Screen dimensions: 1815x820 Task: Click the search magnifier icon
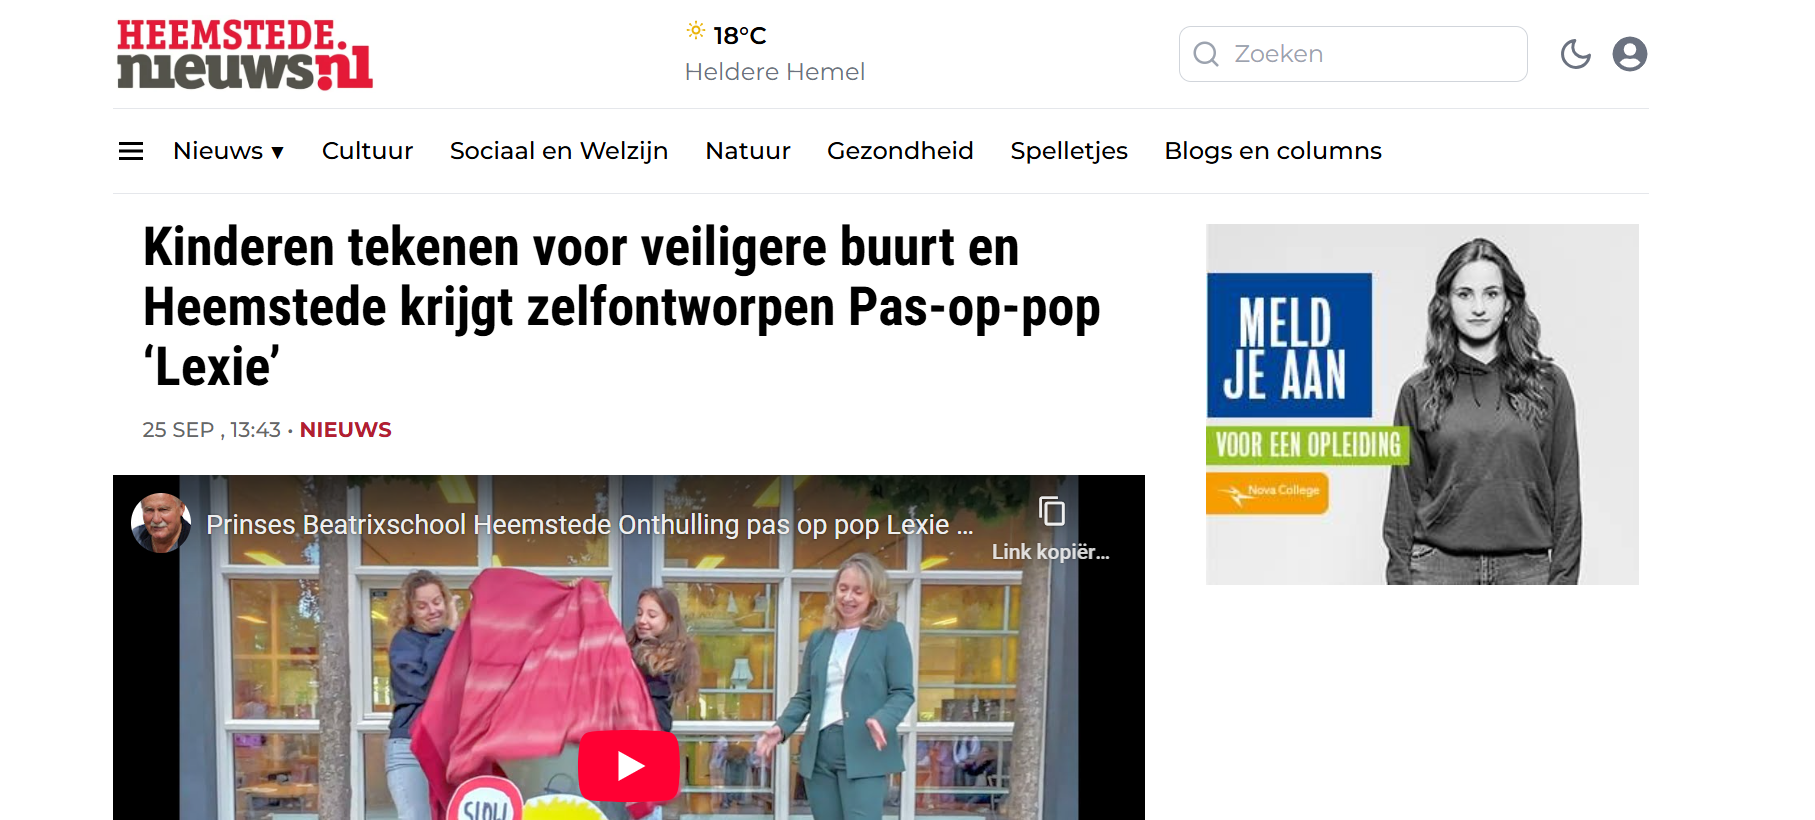1206,54
